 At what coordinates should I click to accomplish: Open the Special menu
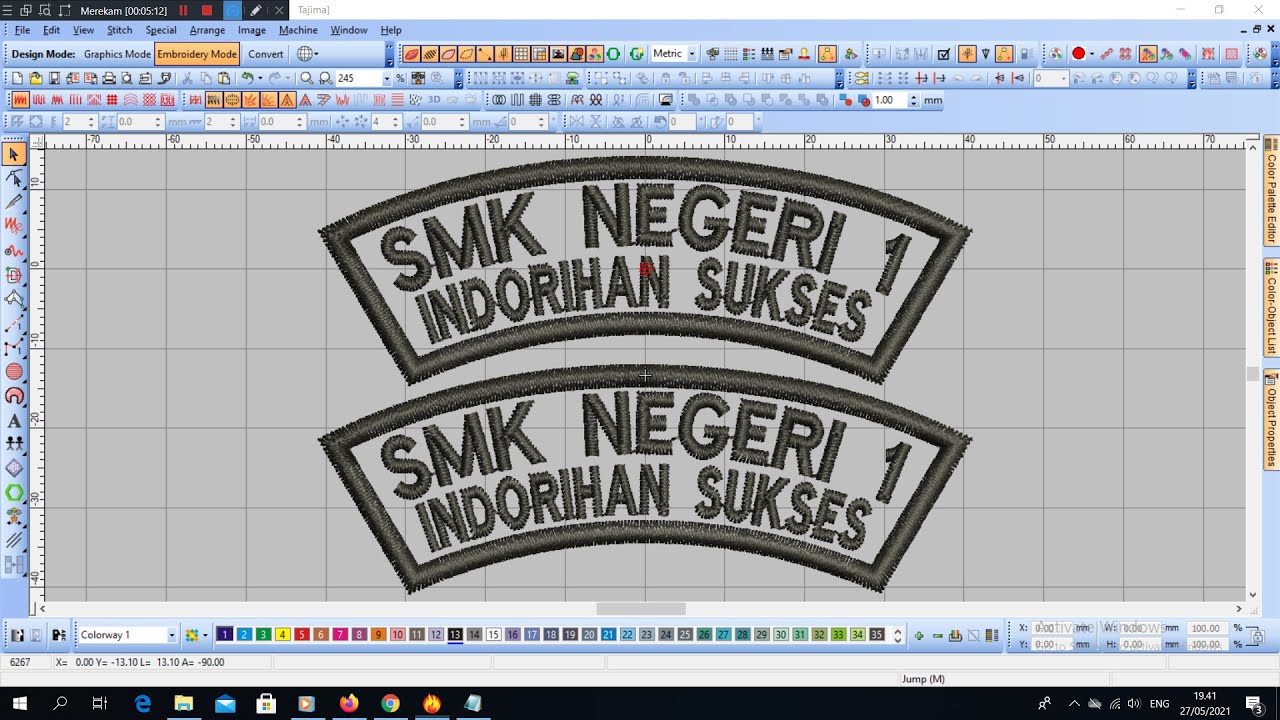(x=160, y=30)
